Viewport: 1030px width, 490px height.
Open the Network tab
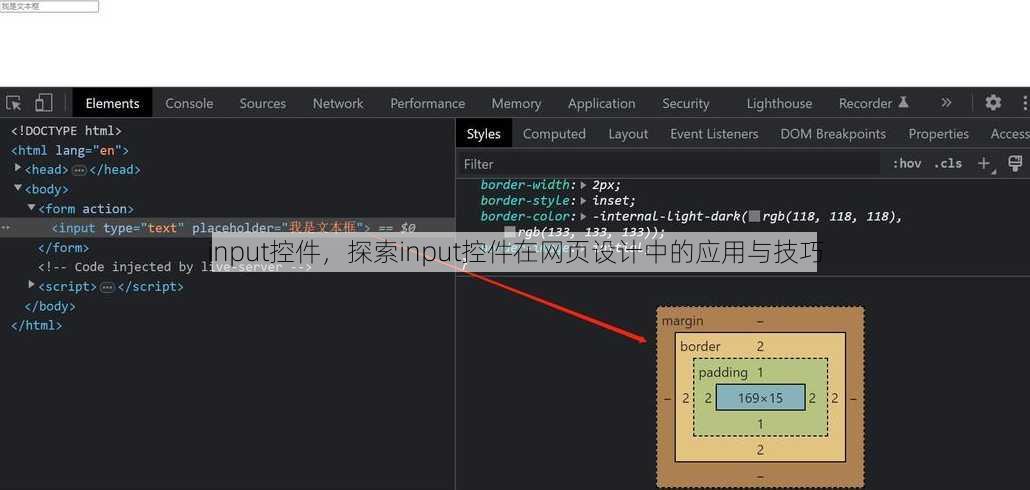click(x=338, y=103)
